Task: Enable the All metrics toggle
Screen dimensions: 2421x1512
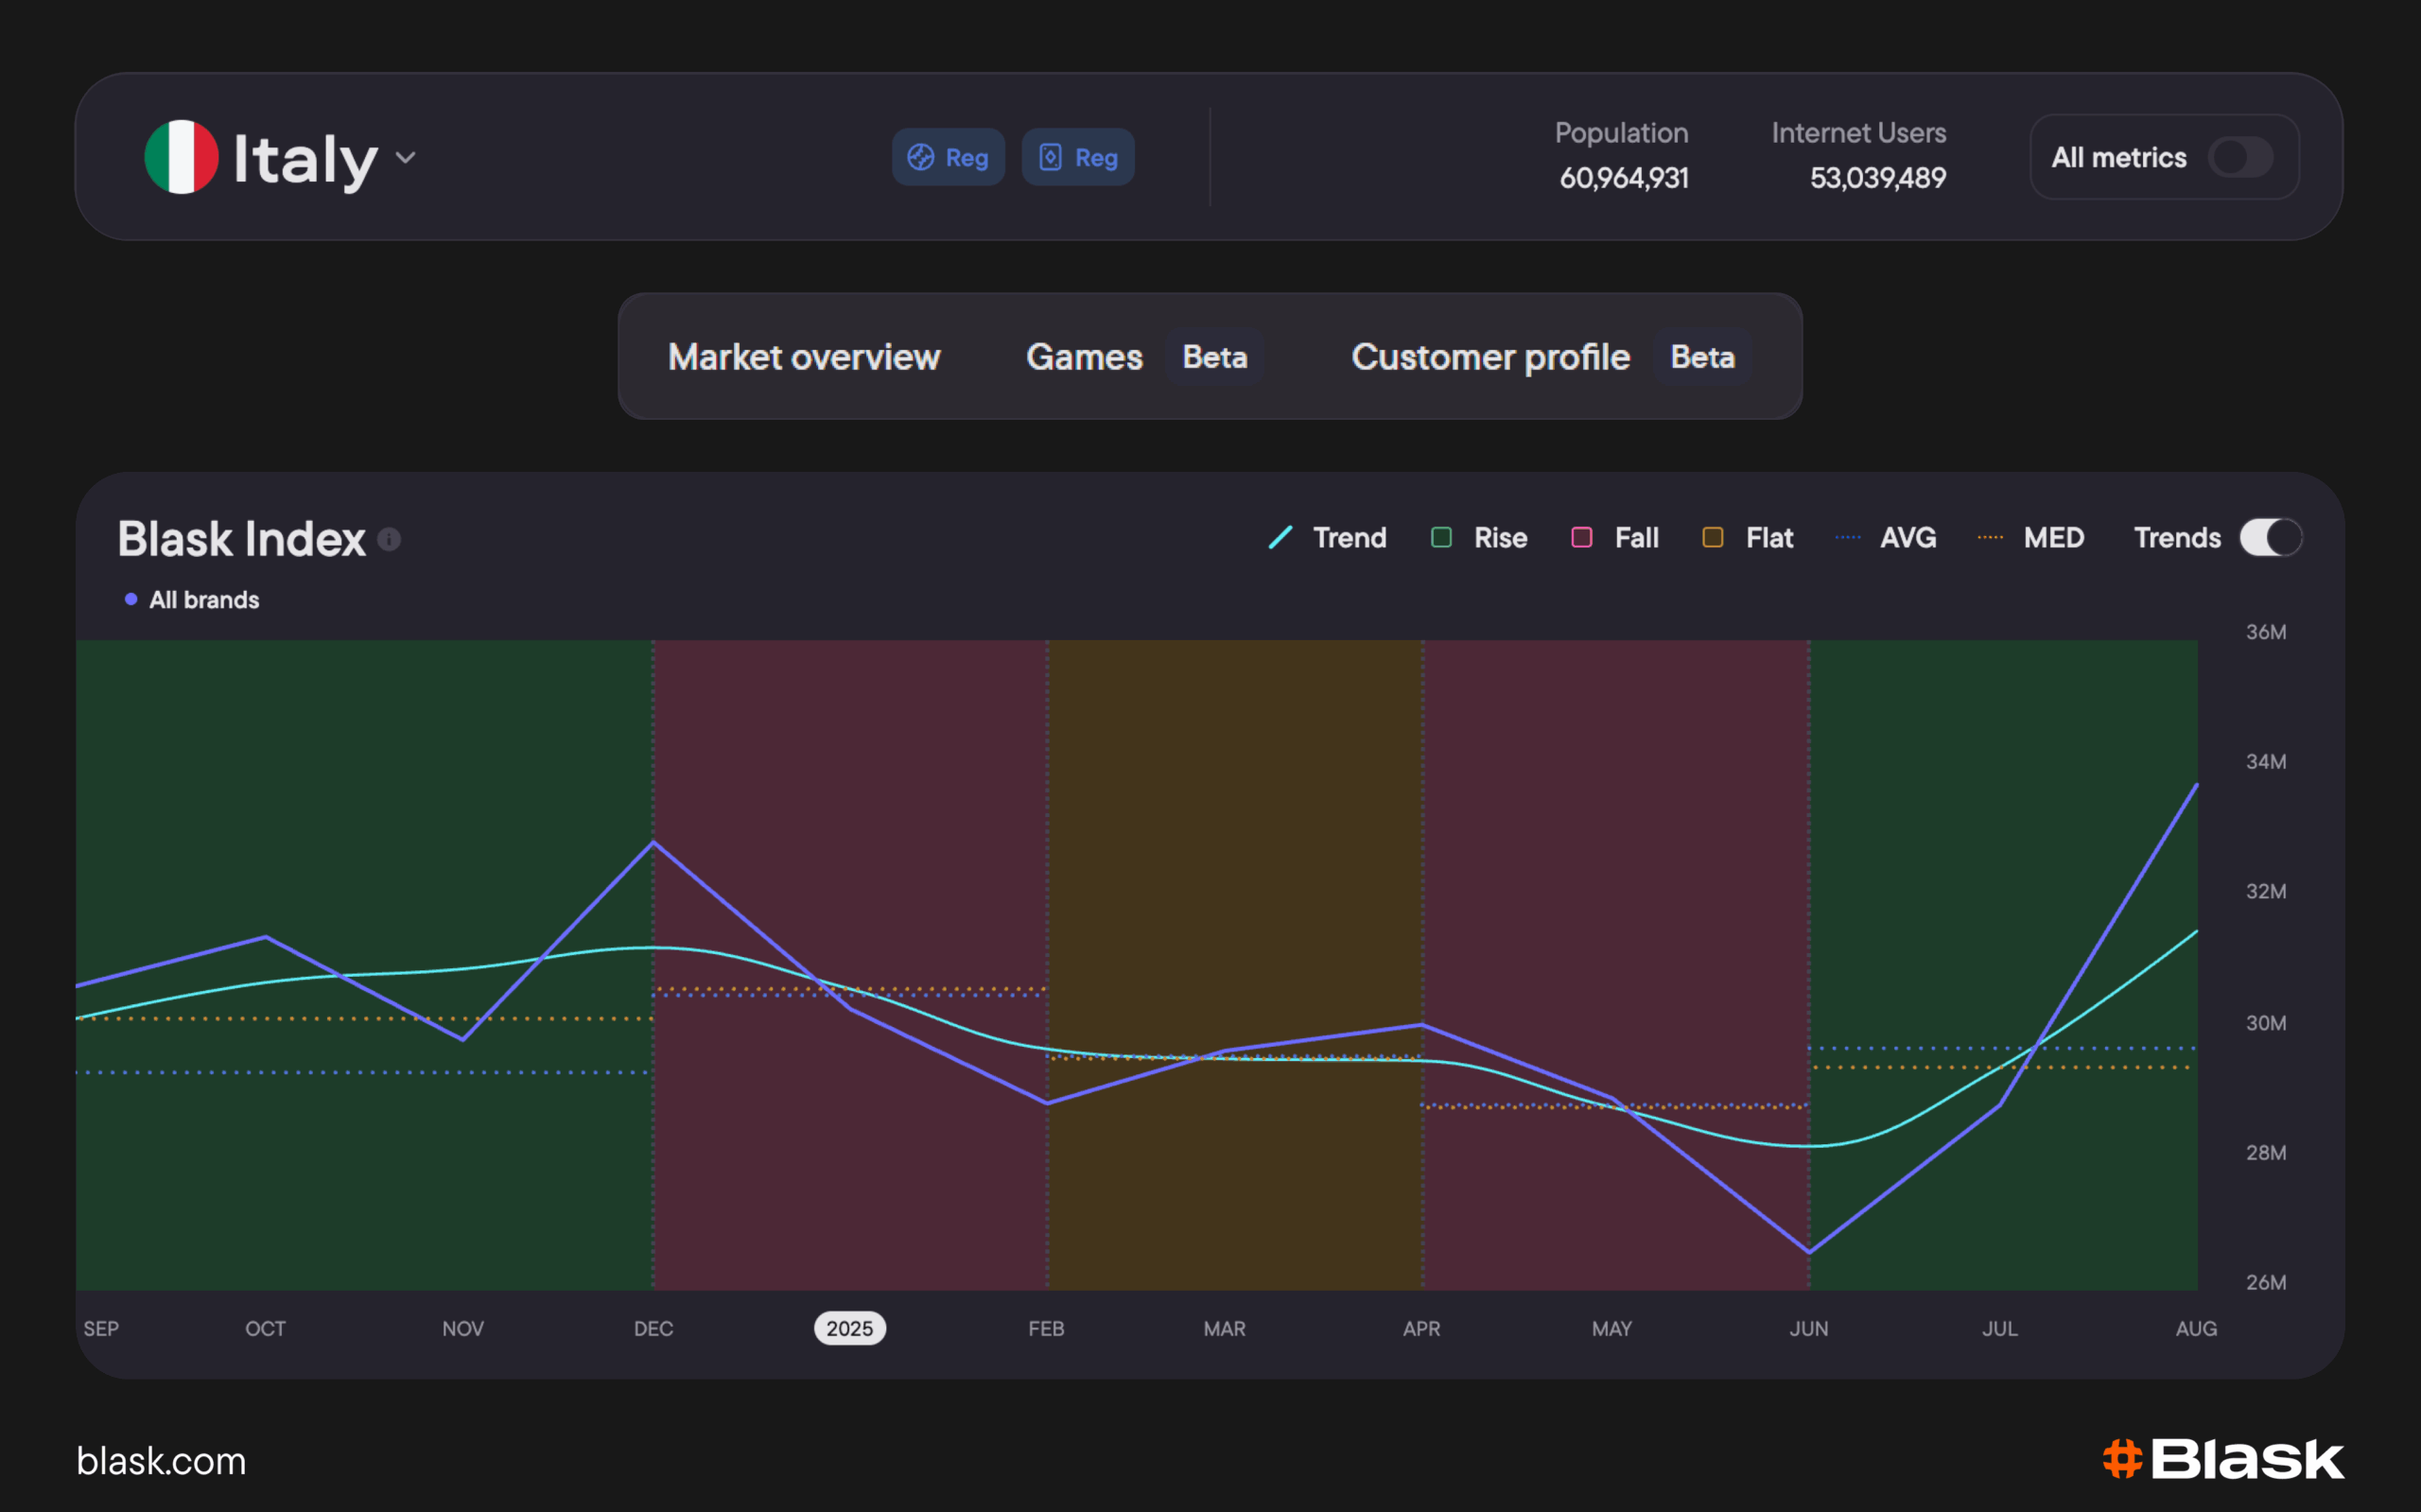Action: 2240,157
